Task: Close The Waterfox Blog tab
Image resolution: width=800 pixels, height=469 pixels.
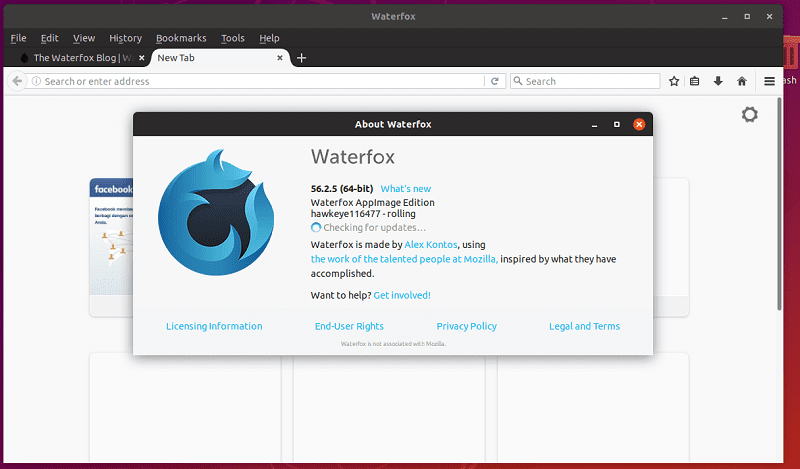Action: coord(141,58)
